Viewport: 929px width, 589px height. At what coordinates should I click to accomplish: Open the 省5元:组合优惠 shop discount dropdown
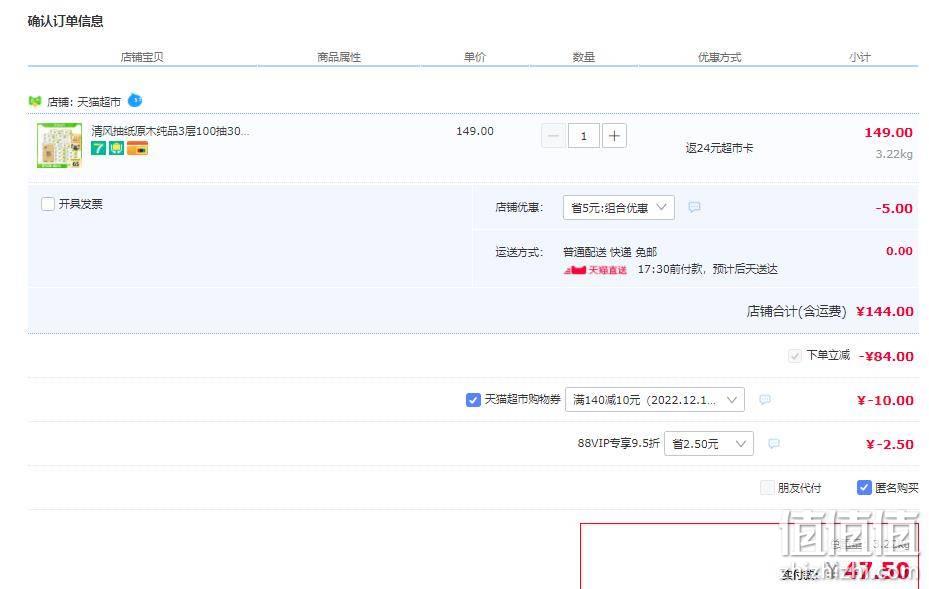click(619, 207)
